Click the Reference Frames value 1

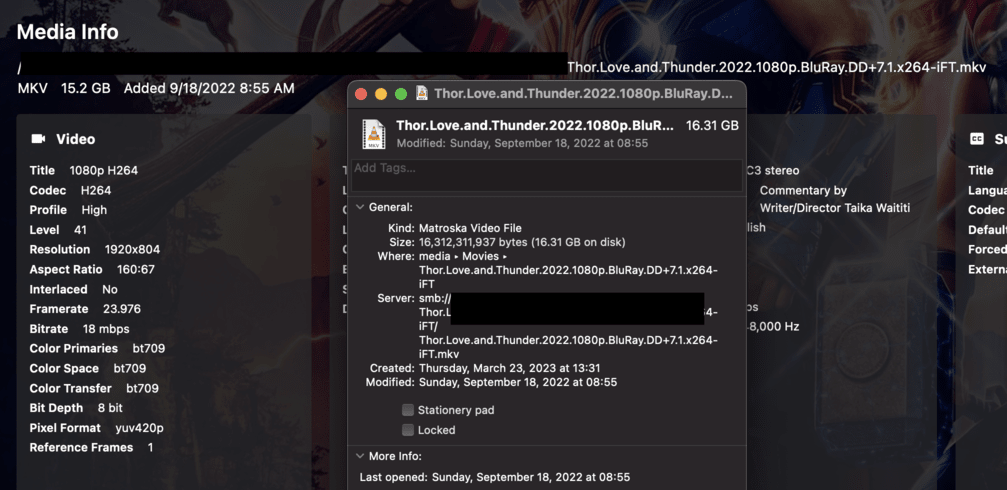(x=151, y=448)
